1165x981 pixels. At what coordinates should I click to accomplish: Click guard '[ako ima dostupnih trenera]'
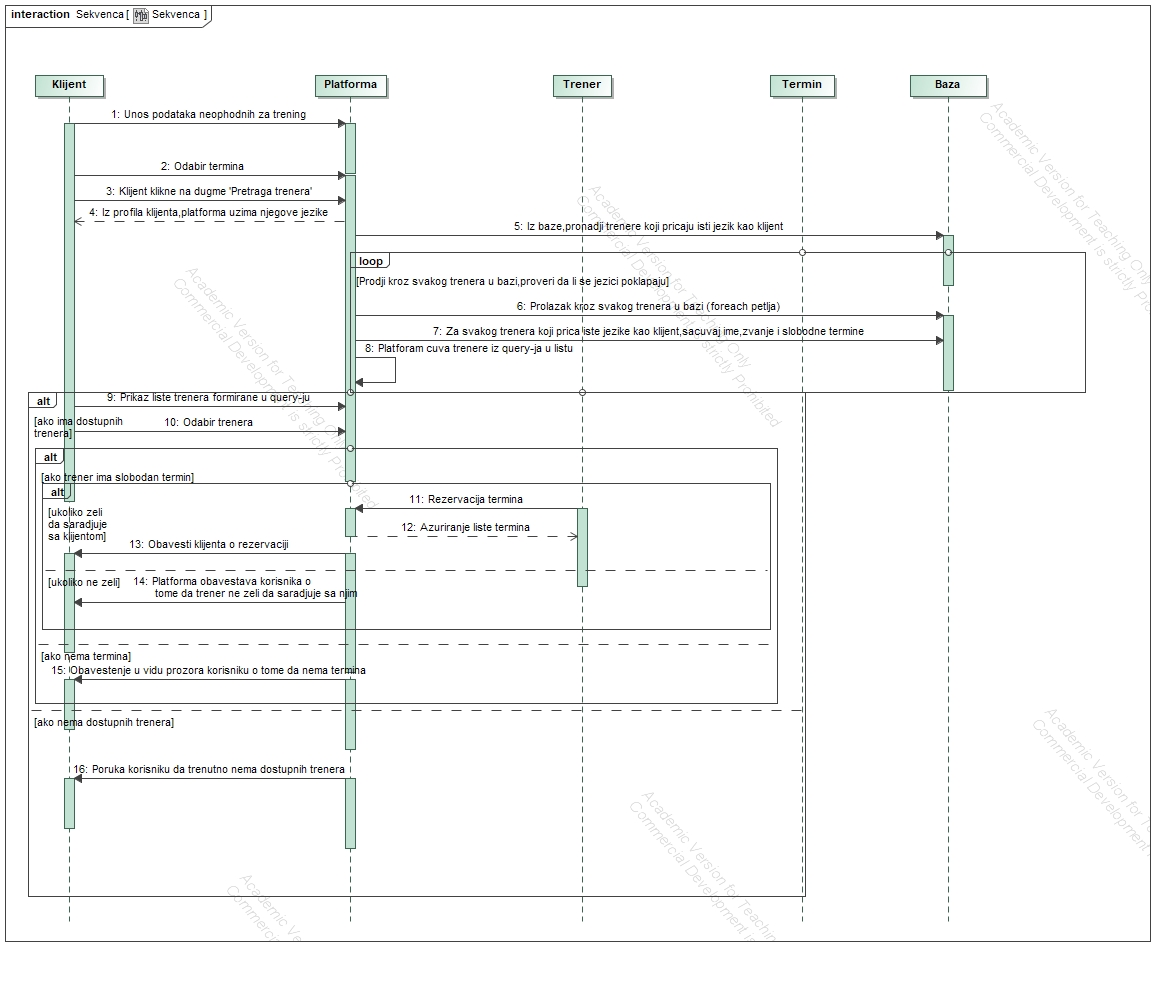[78, 427]
